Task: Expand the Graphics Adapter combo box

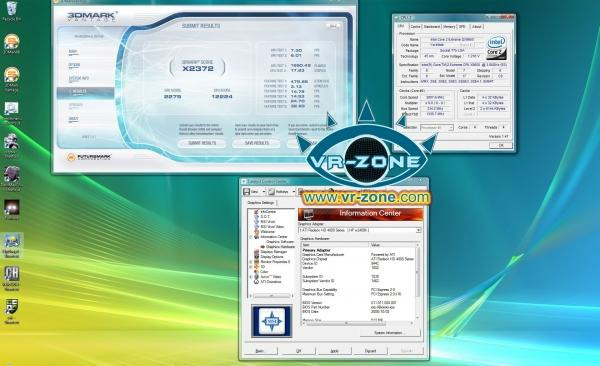Action: click(359, 230)
